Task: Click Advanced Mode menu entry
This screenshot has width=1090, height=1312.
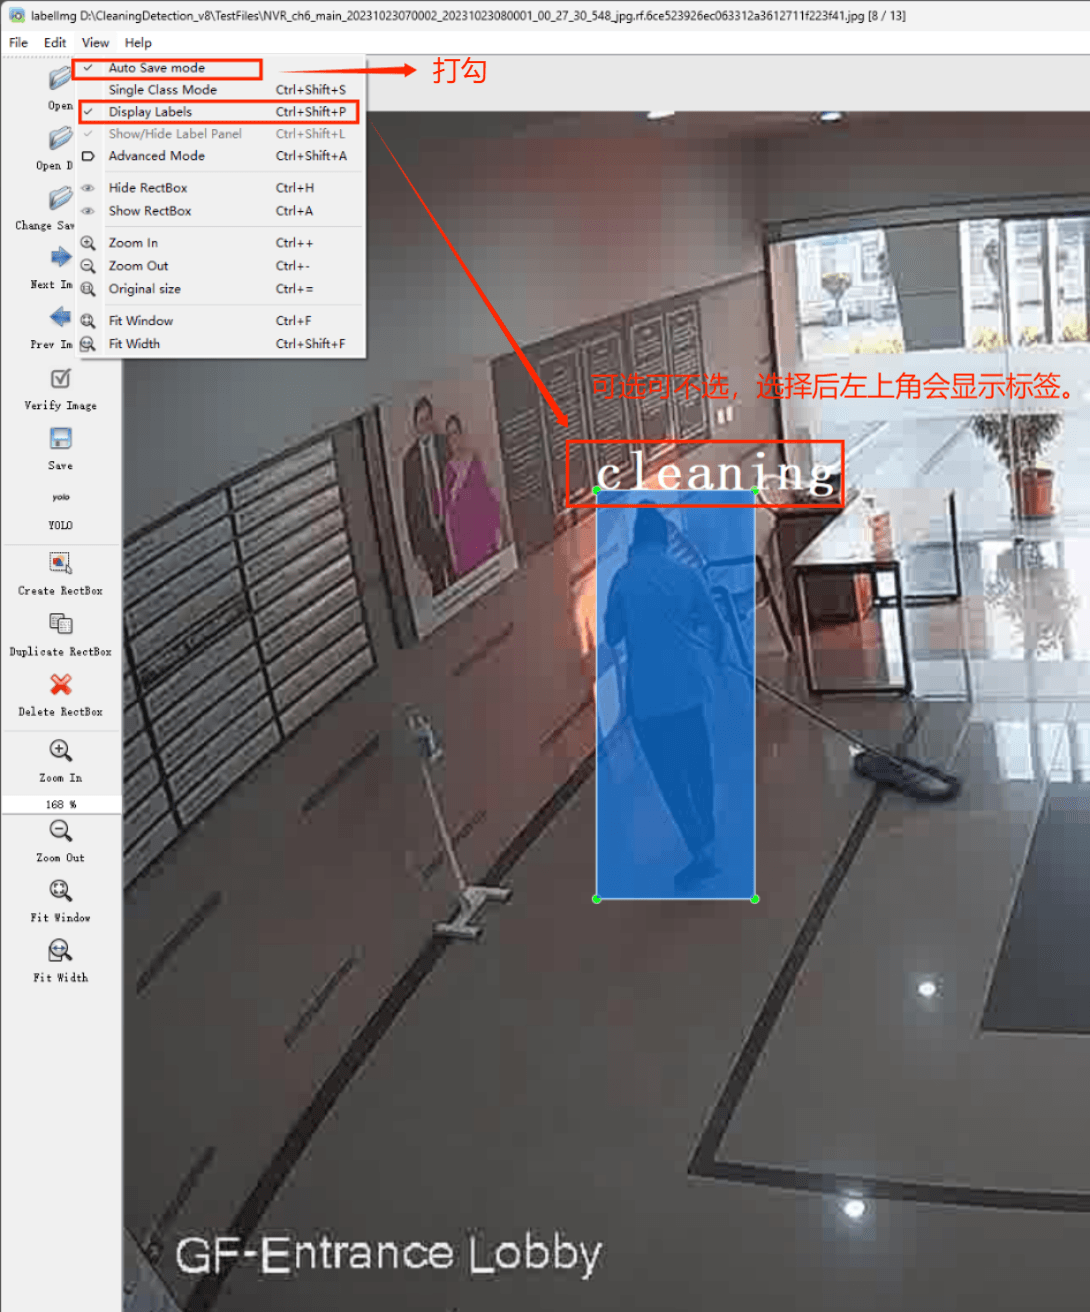Action: click(156, 156)
